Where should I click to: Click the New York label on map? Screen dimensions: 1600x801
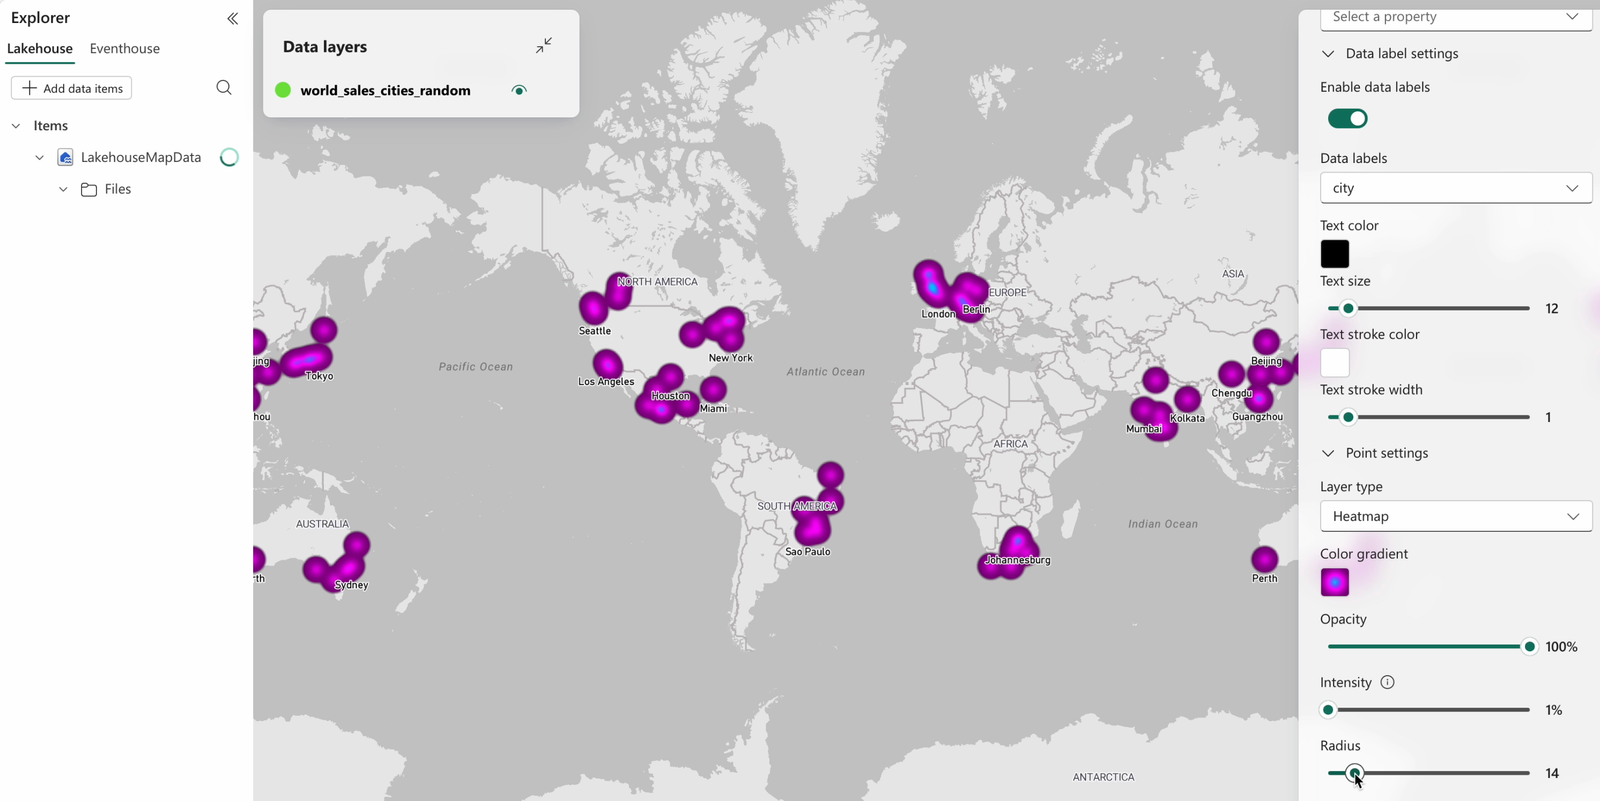tap(731, 358)
